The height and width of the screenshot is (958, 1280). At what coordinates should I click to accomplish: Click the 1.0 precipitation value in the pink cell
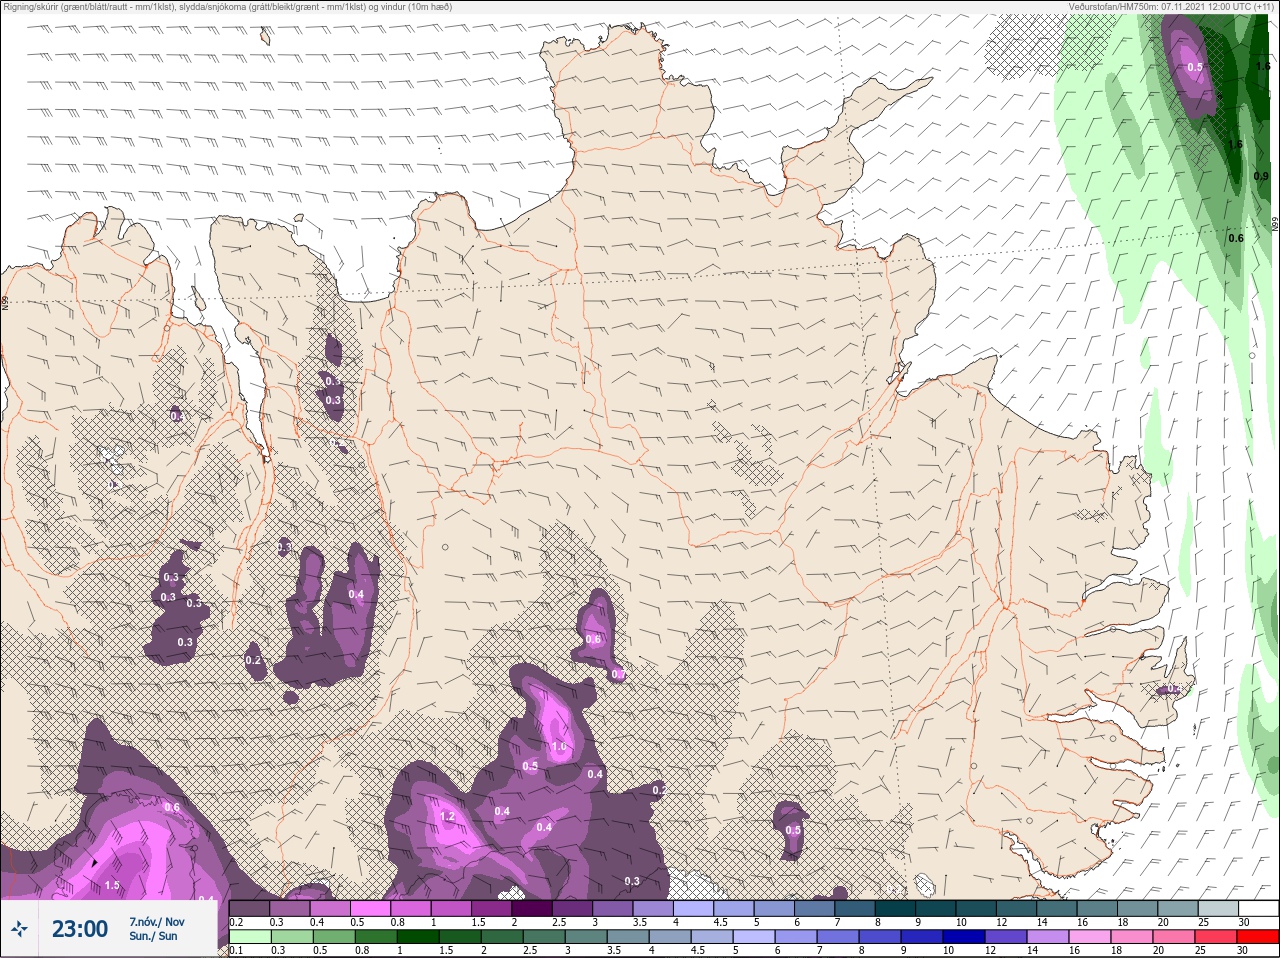pos(559,747)
